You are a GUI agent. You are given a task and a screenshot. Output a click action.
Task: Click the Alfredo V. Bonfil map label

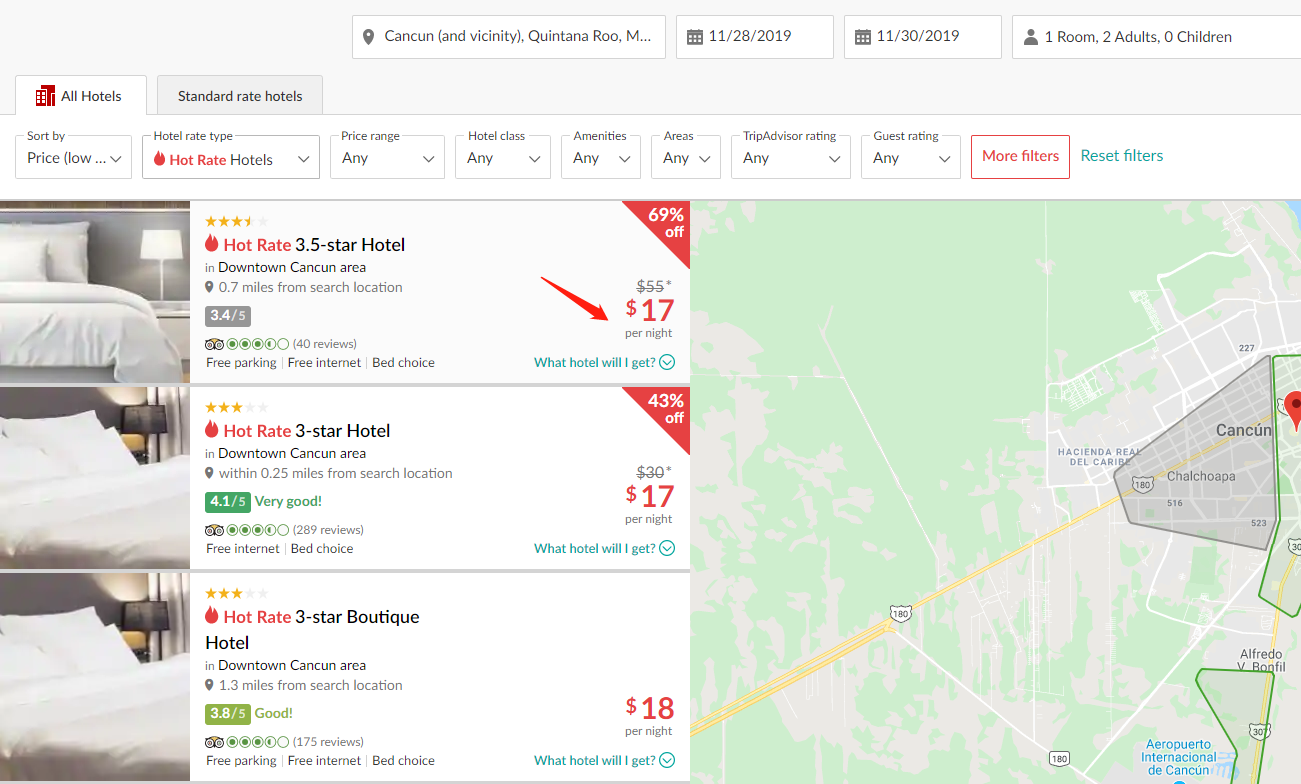point(1259,660)
